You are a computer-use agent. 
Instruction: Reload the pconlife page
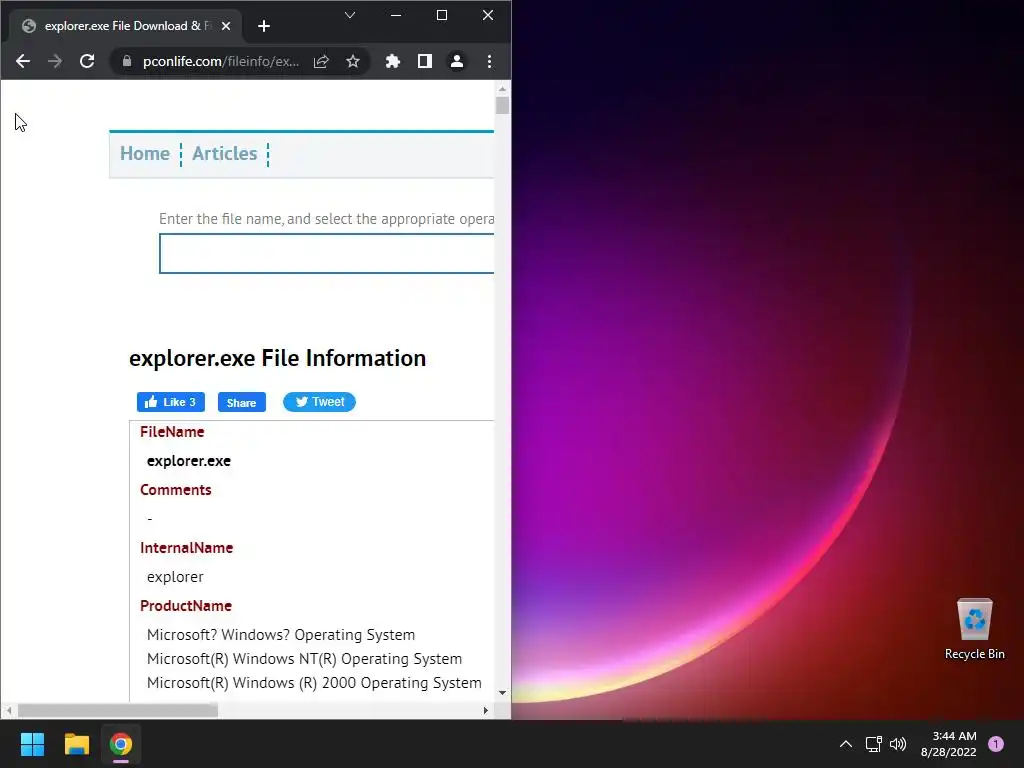87,61
